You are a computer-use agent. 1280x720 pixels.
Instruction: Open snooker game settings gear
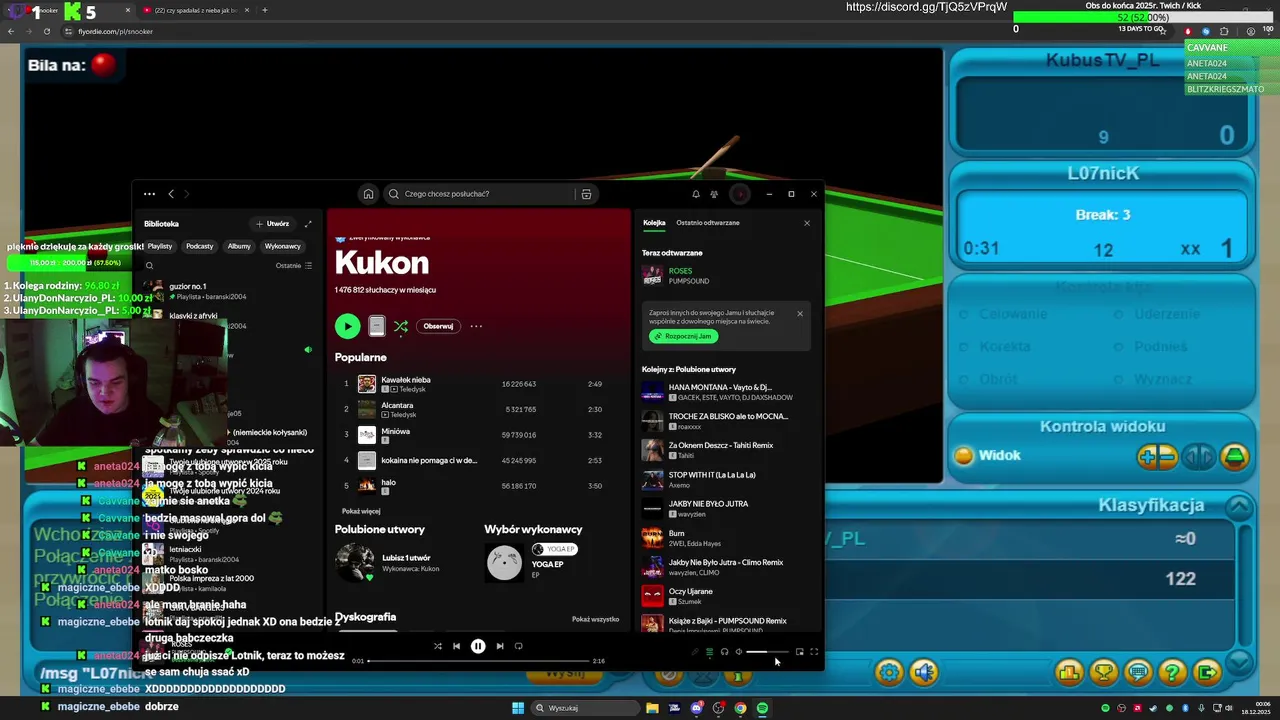point(889,672)
